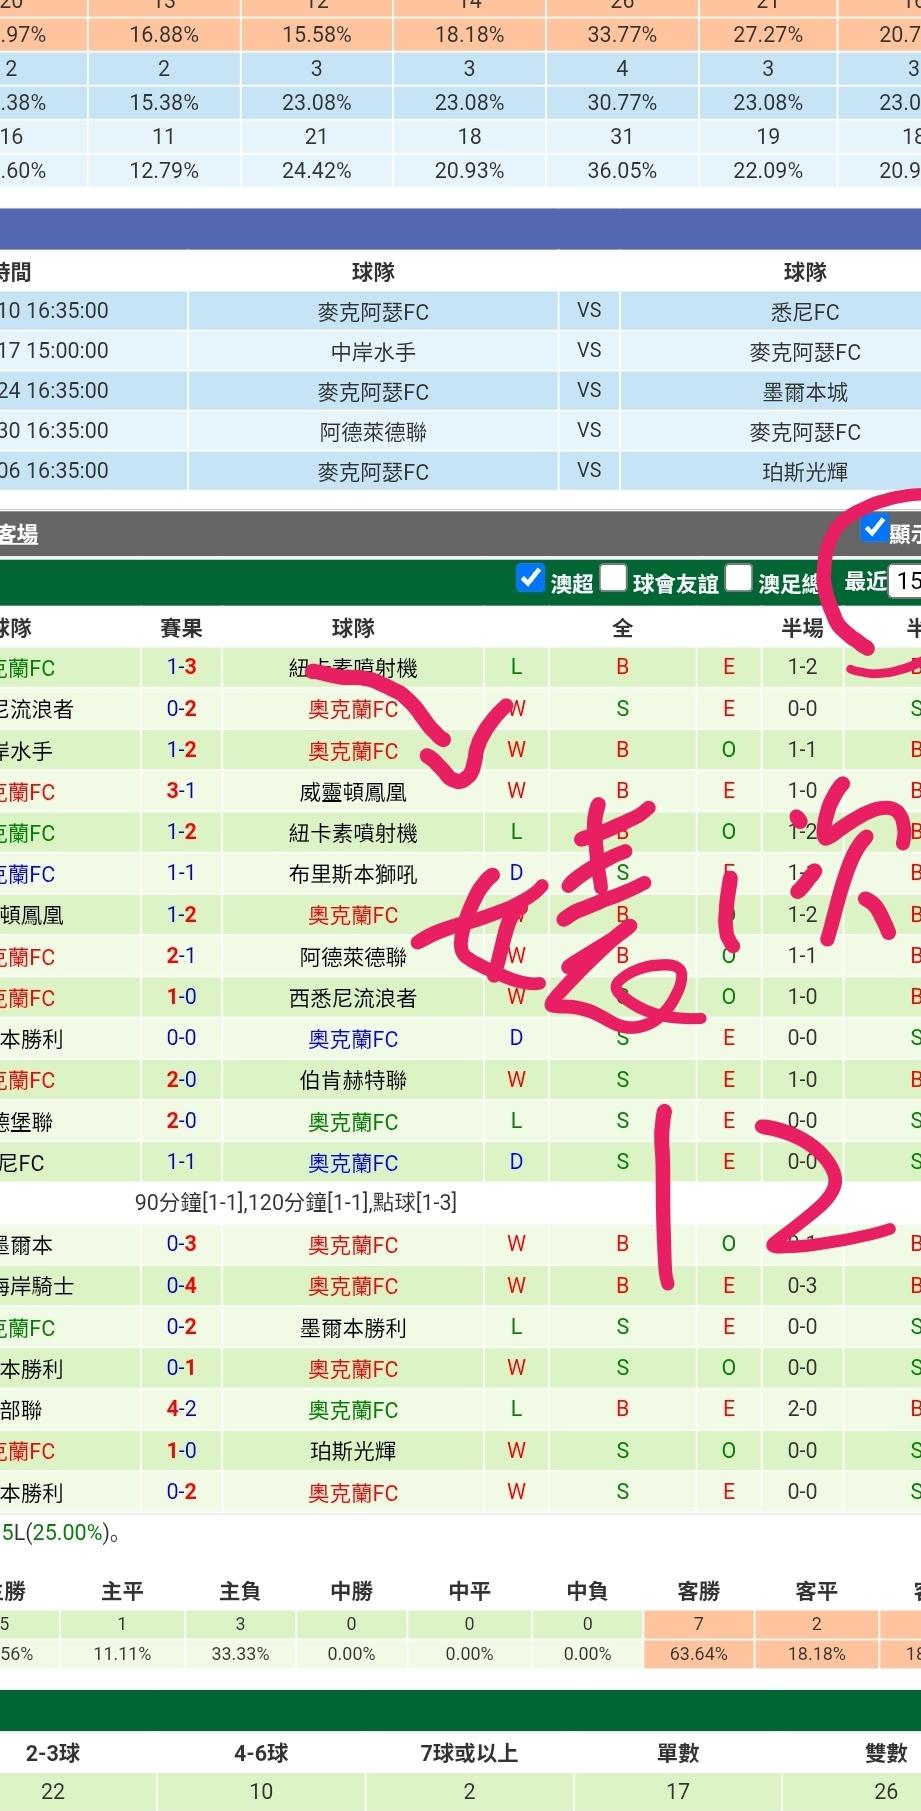Viewport: 921px width, 1811px height.
Task: Click the 3-1 match score
Action: point(181,791)
